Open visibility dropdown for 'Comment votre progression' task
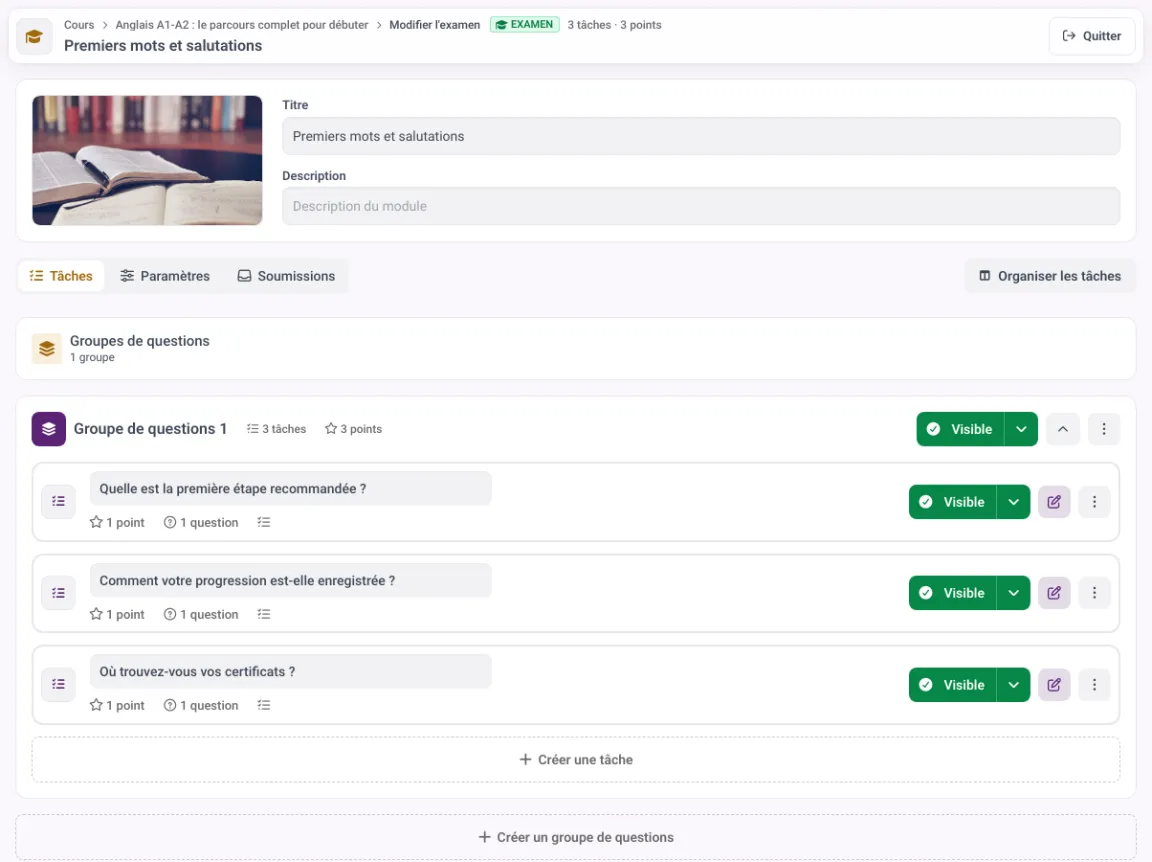This screenshot has width=1152, height=862. pos(1013,593)
